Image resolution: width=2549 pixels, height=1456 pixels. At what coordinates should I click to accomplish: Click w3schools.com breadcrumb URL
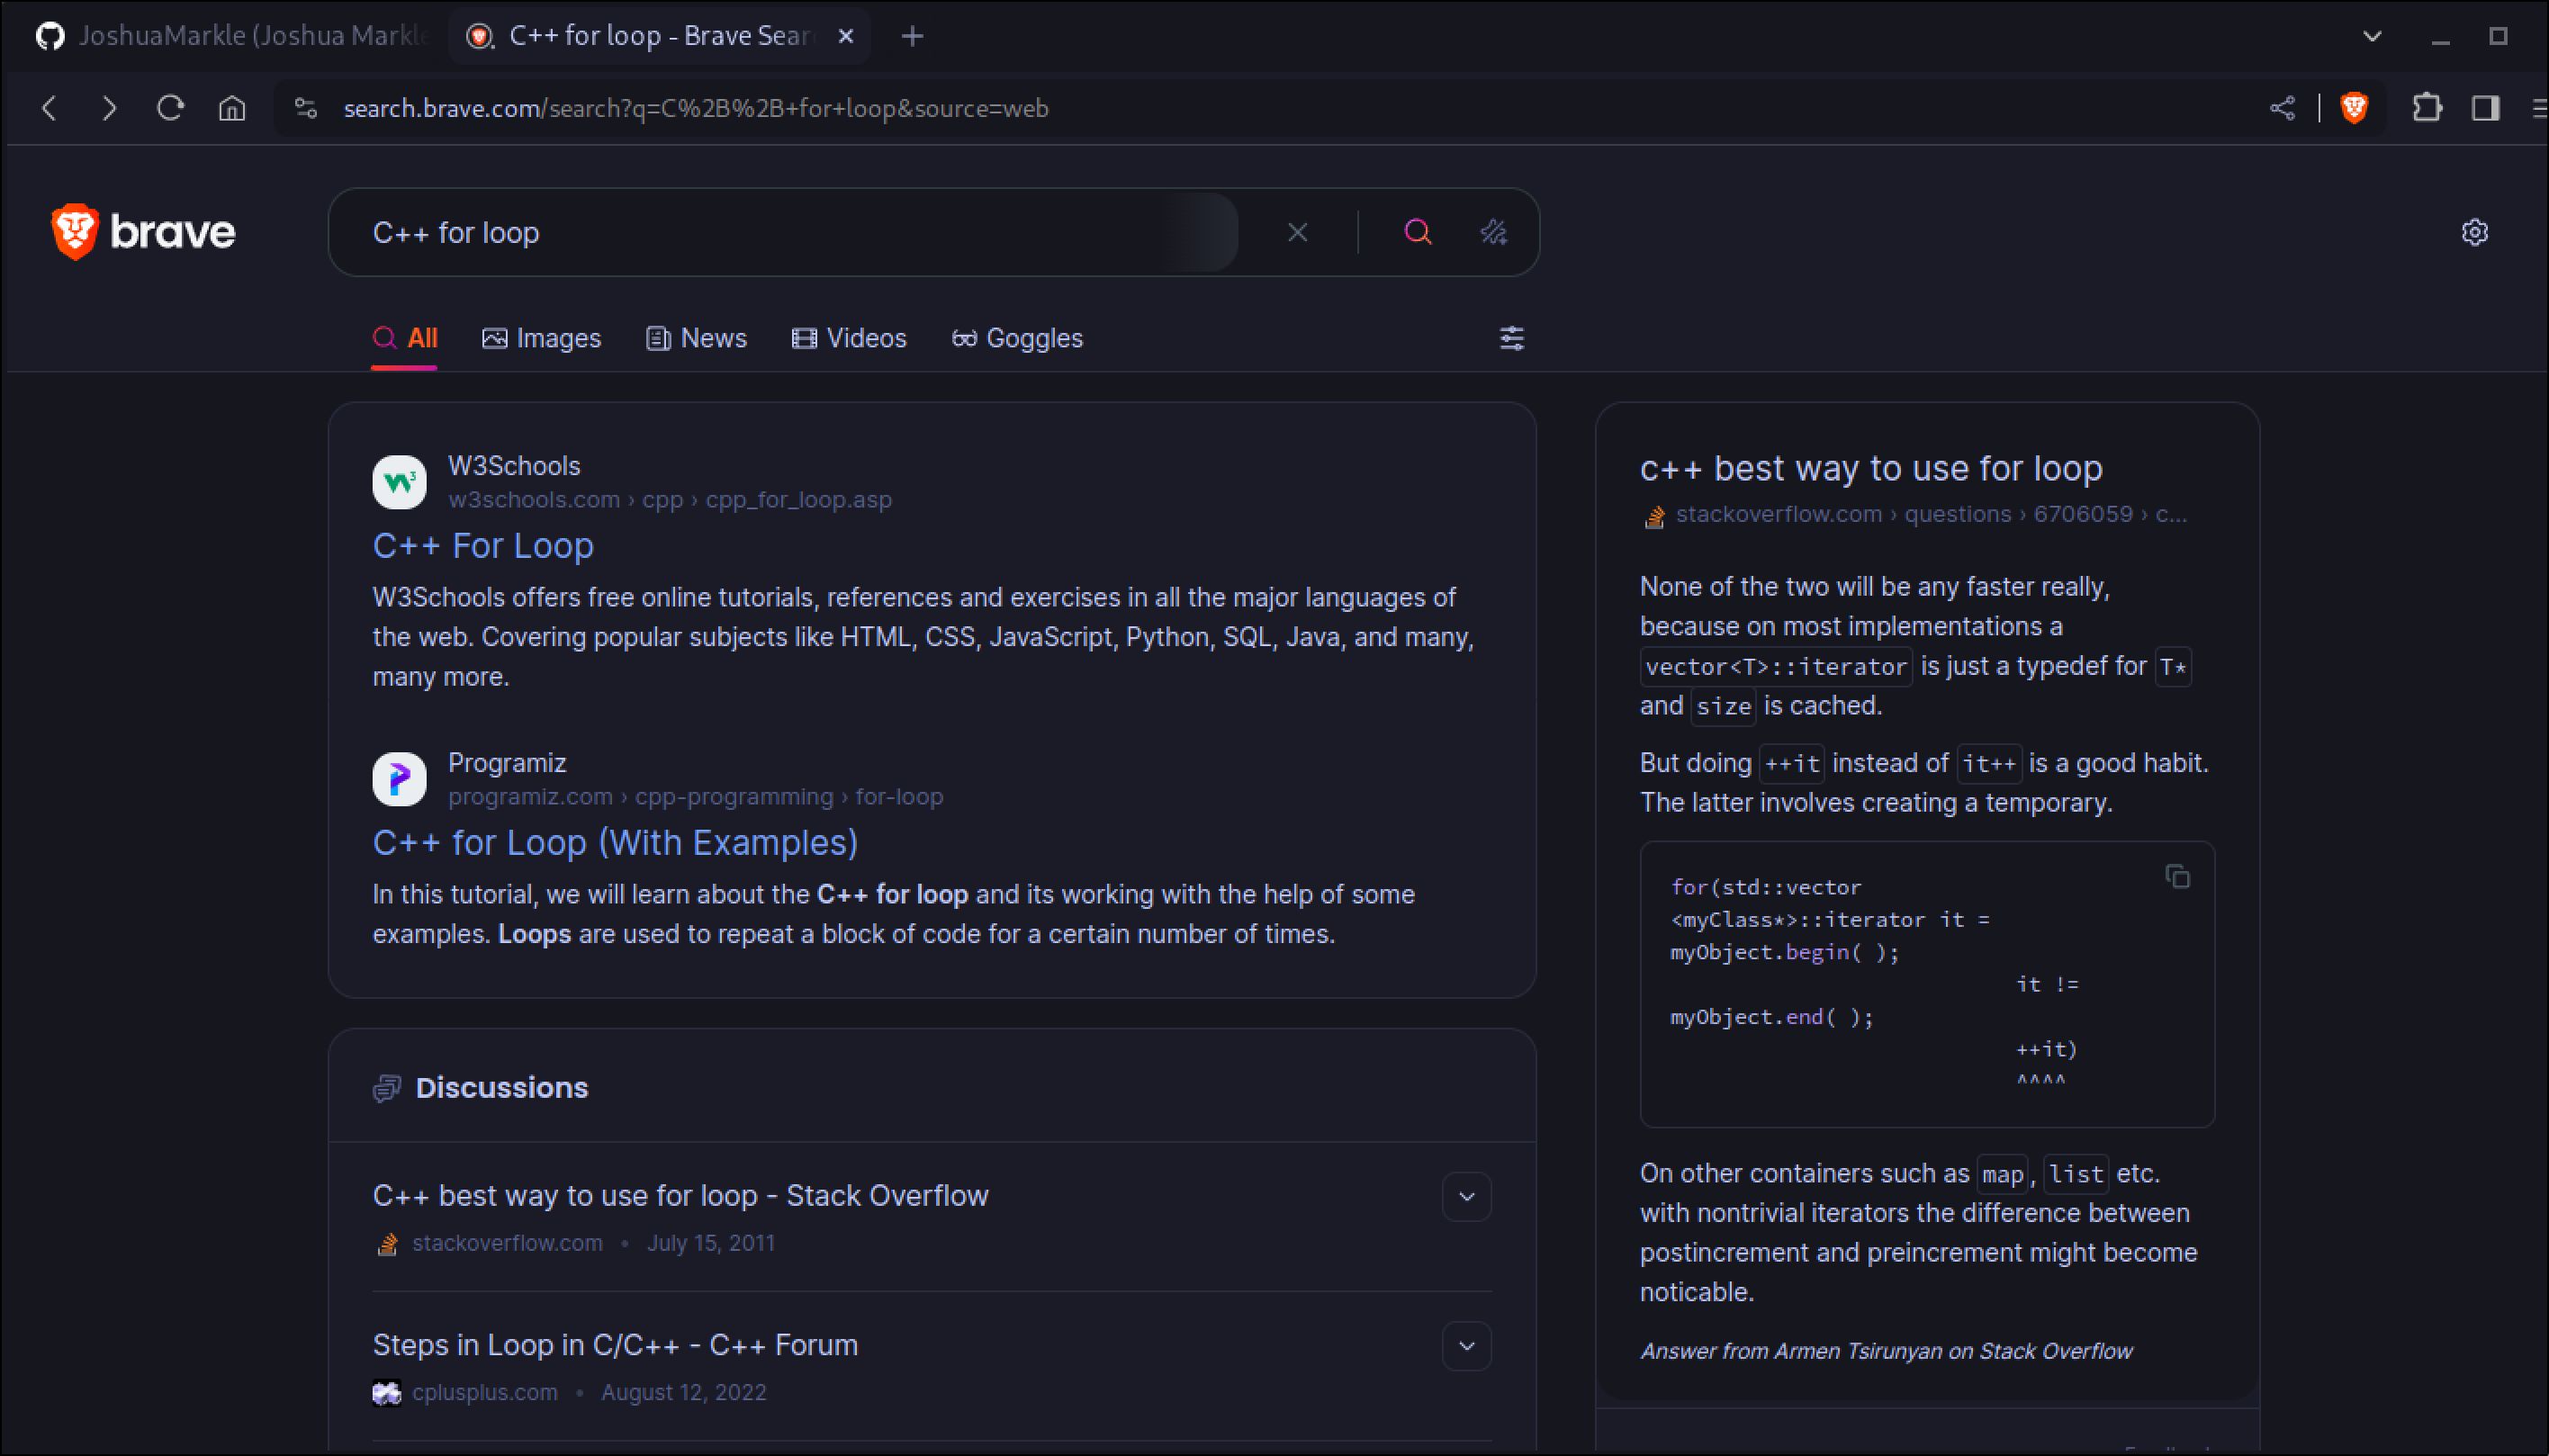[x=669, y=499]
